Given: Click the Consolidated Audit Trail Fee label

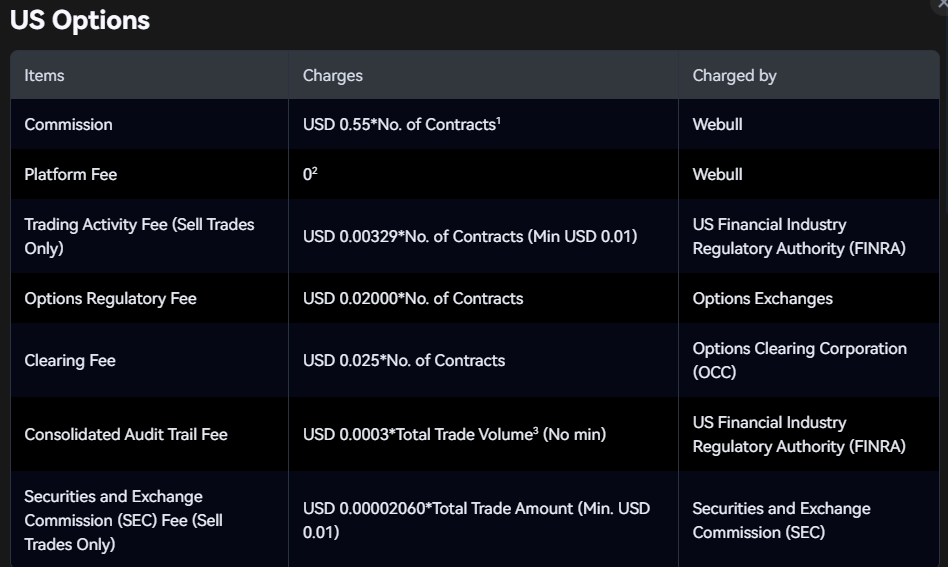Looking at the screenshot, I should [126, 435].
